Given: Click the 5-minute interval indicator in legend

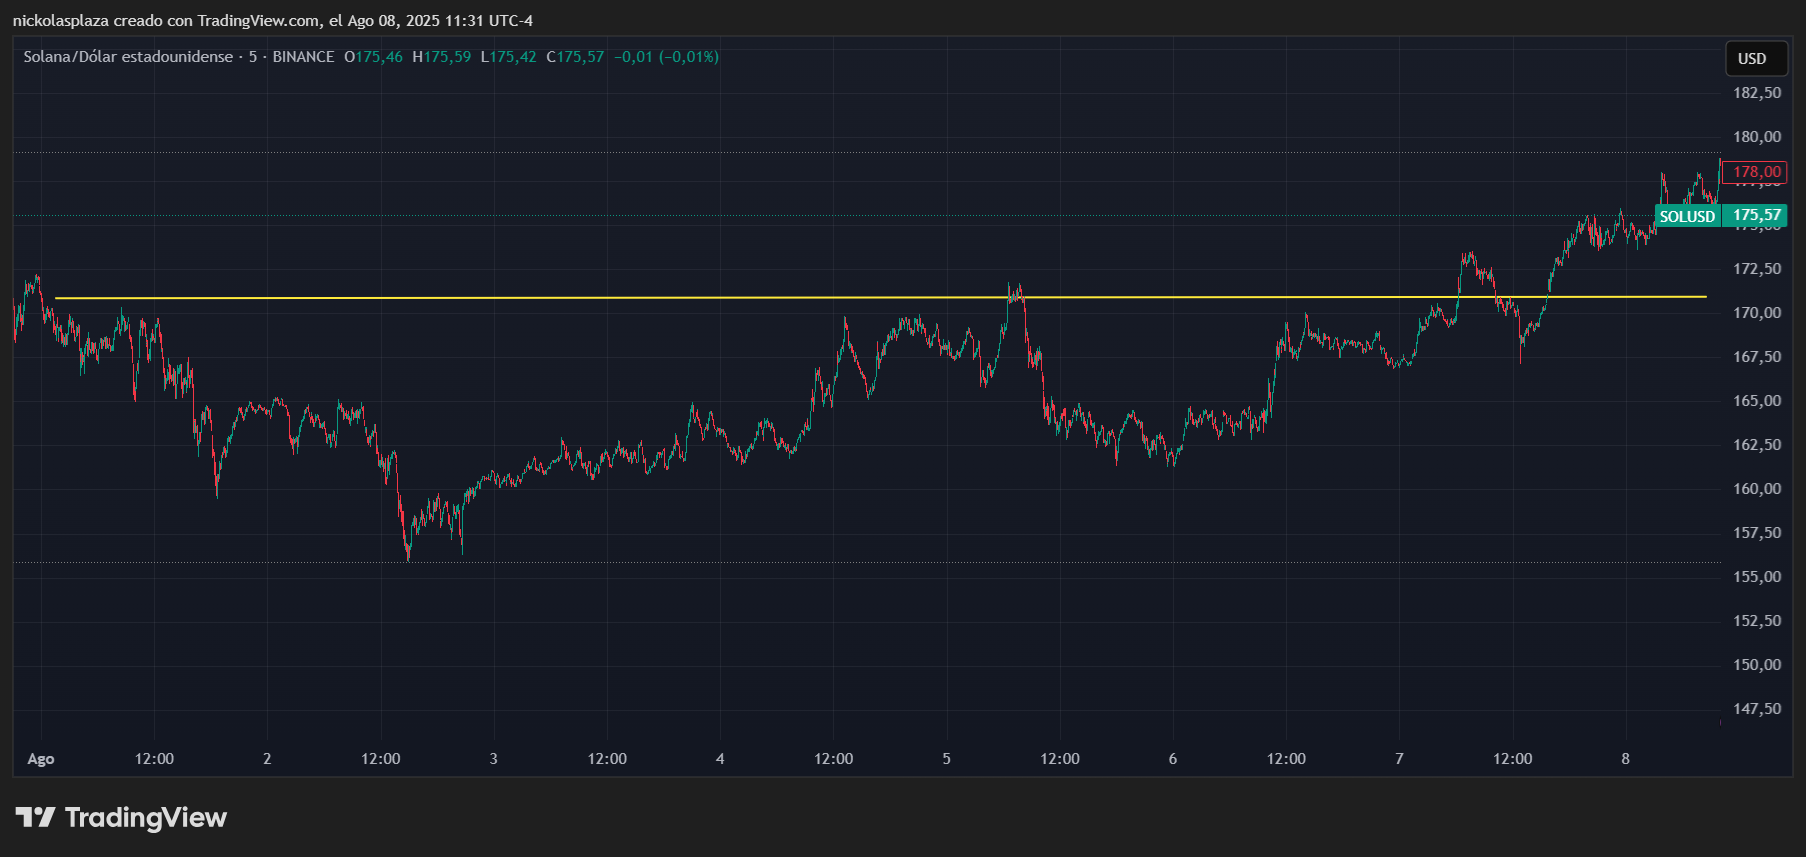Looking at the screenshot, I should (x=253, y=57).
